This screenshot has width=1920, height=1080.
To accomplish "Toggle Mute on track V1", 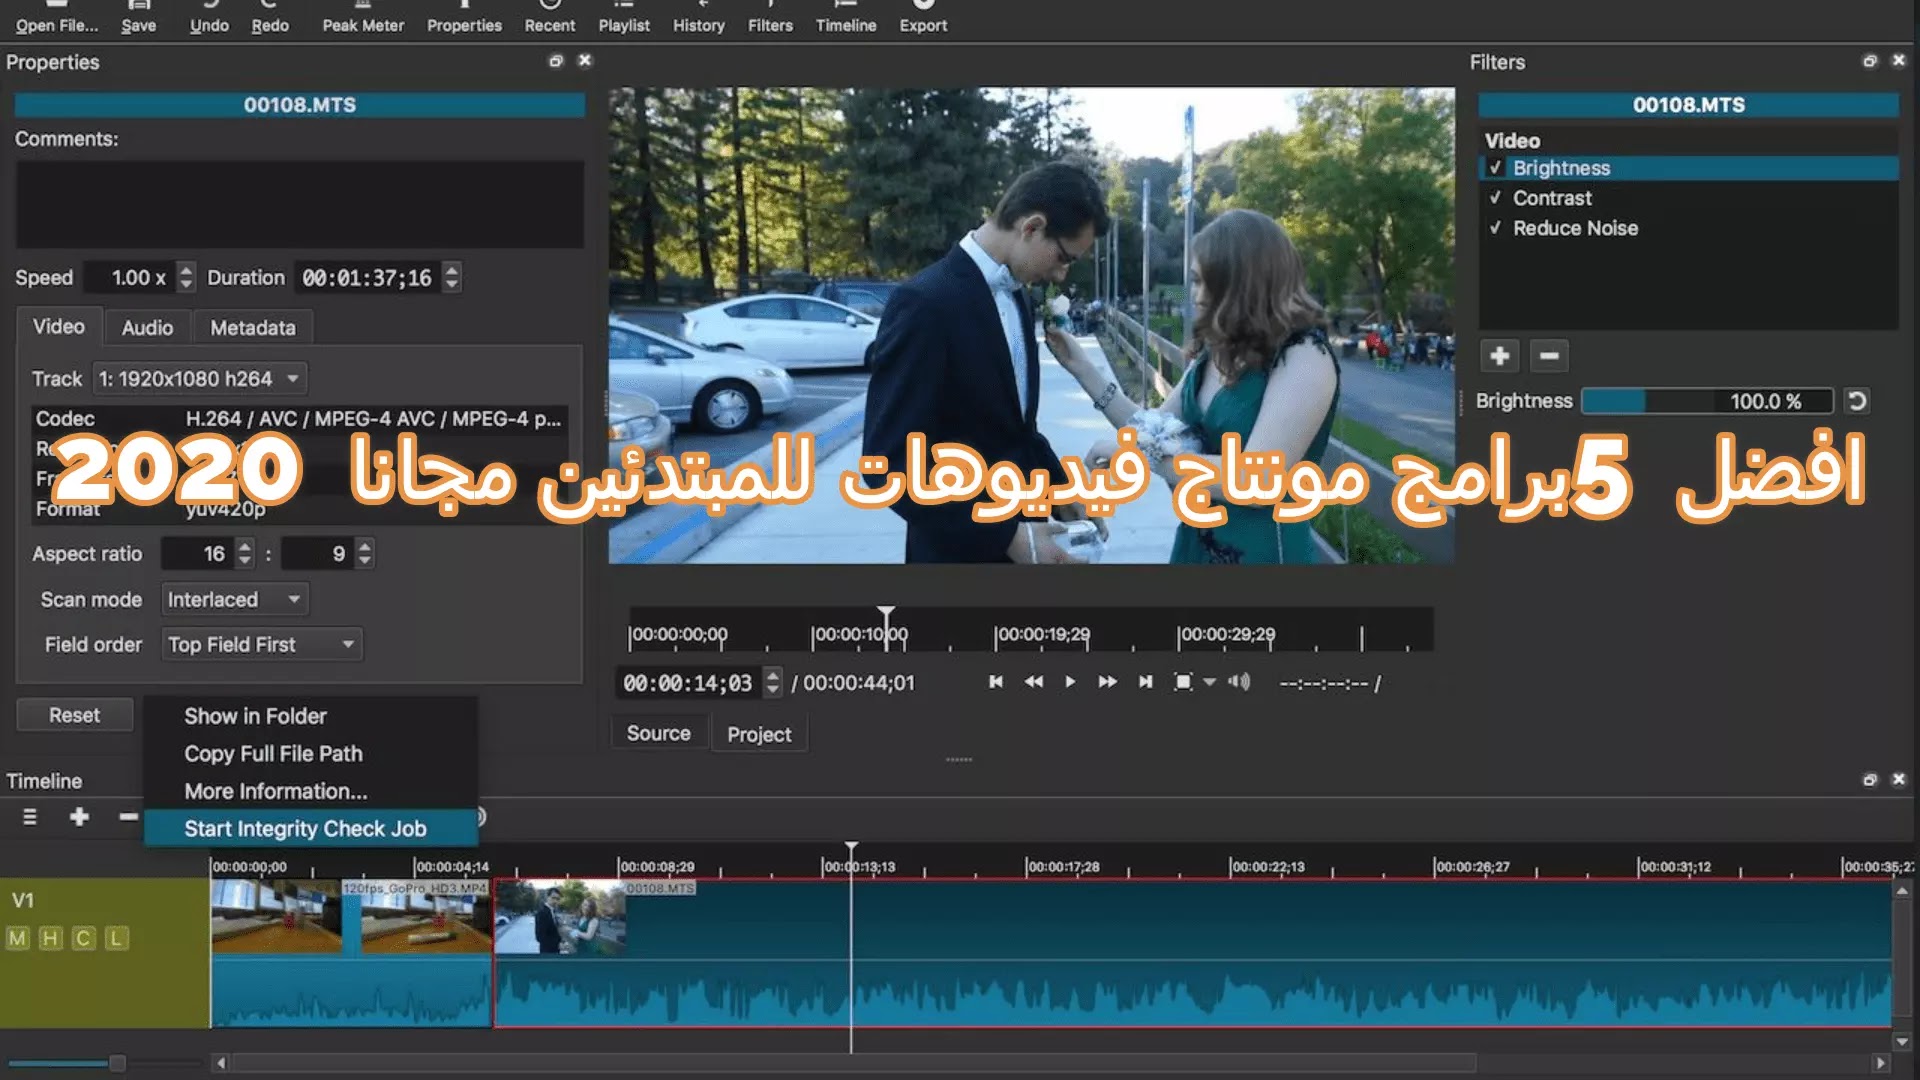I will (x=17, y=938).
